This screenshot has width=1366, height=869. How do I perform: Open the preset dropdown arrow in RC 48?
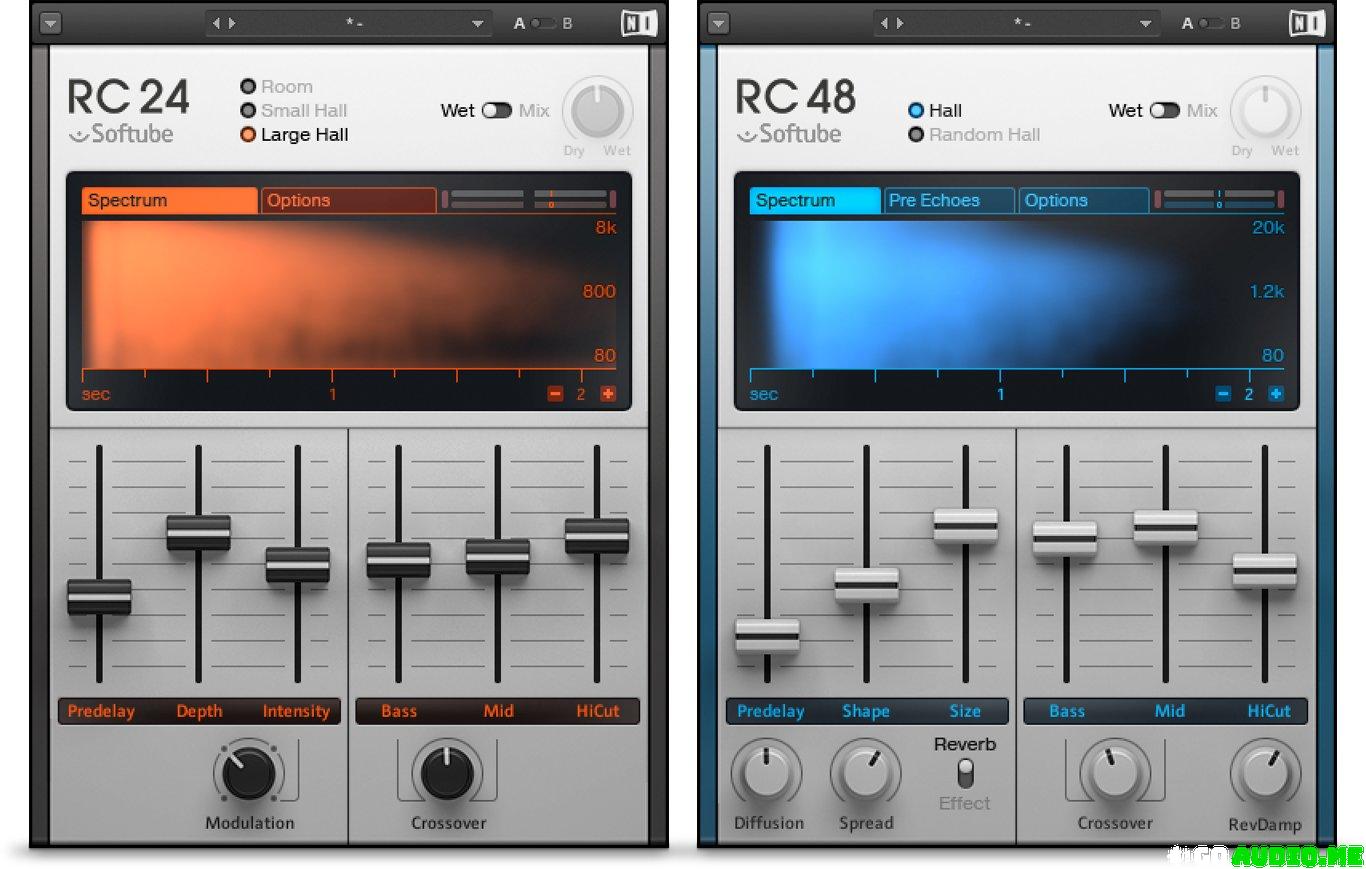tap(1146, 23)
